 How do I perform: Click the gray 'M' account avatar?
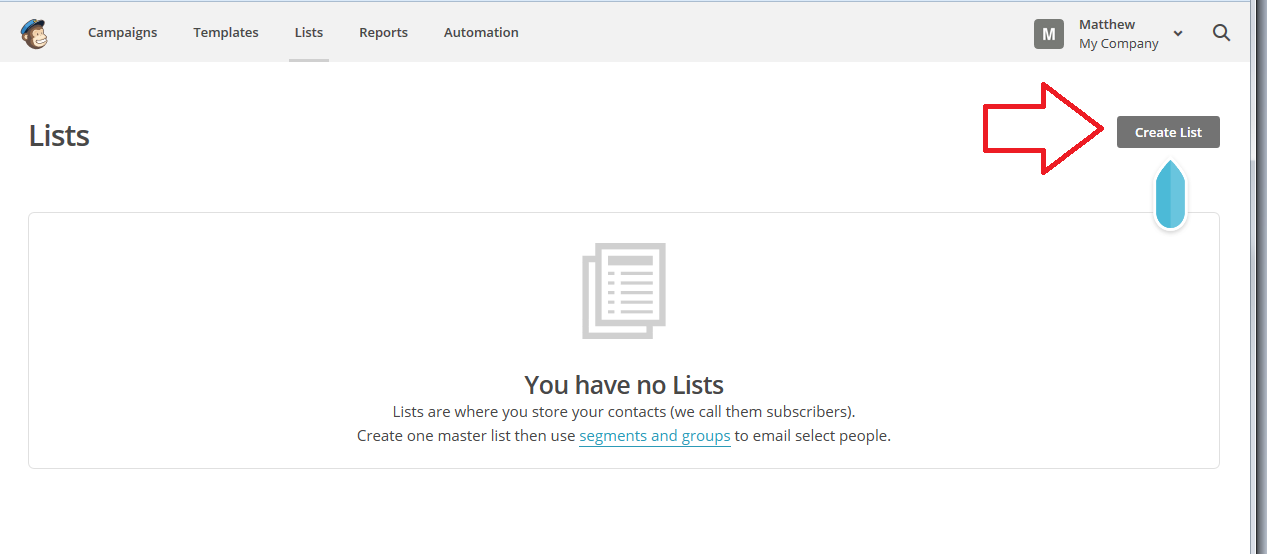coord(1048,34)
